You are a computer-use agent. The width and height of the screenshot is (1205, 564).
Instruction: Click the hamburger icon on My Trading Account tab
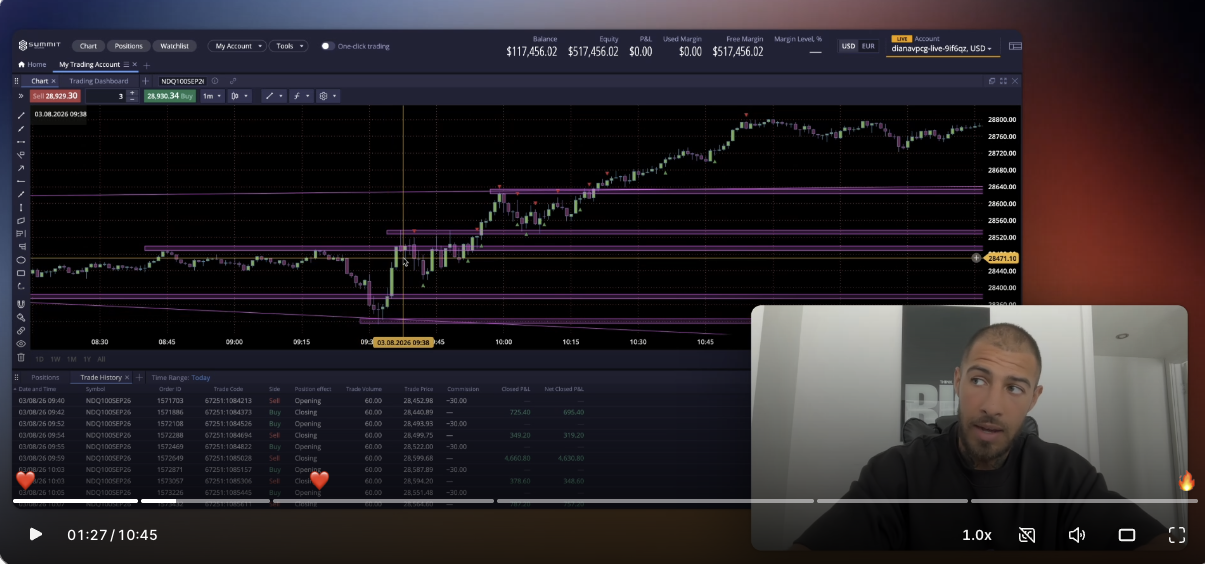click(x=126, y=65)
